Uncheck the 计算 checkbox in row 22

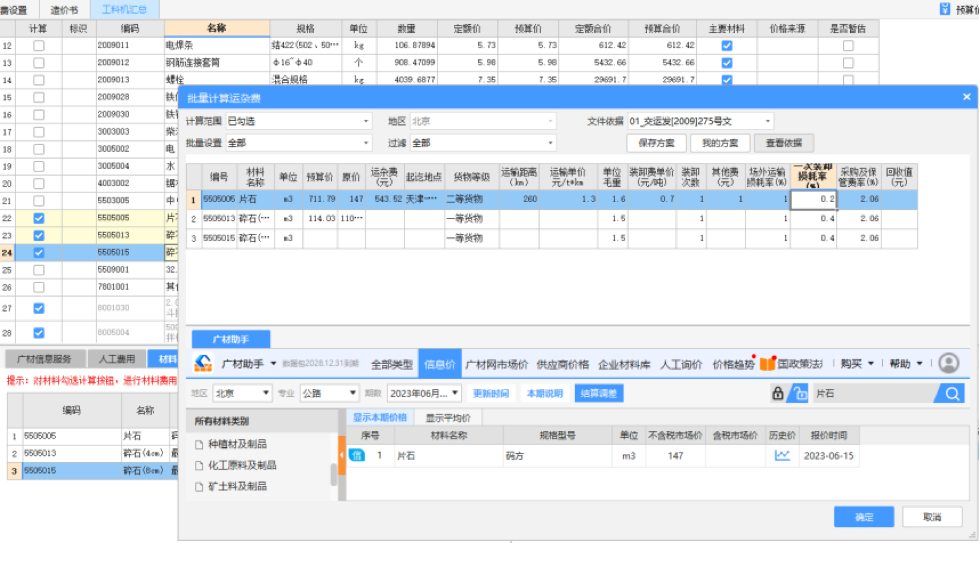(38, 218)
